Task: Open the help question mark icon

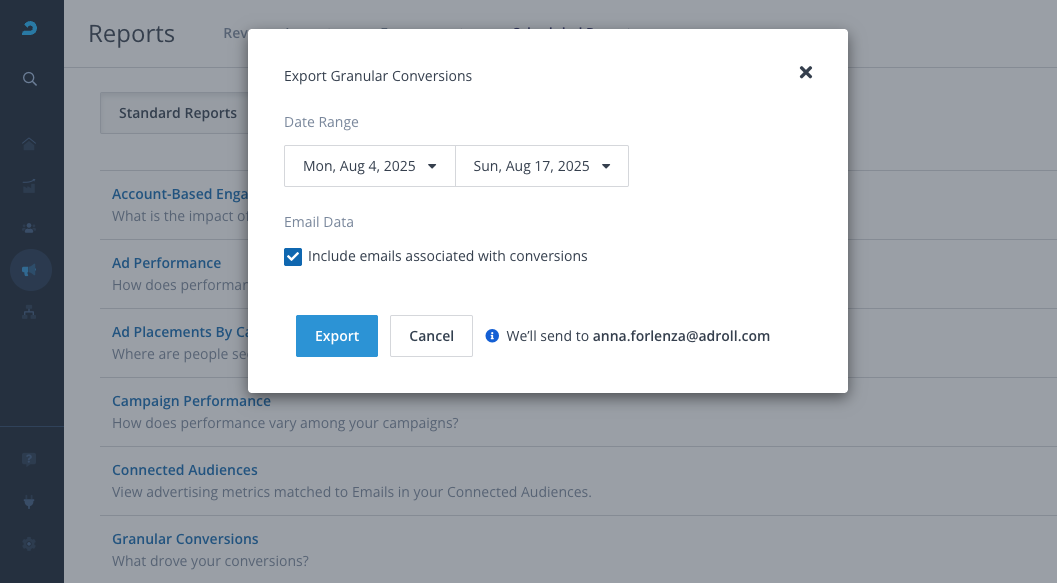Action: point(30,459)
